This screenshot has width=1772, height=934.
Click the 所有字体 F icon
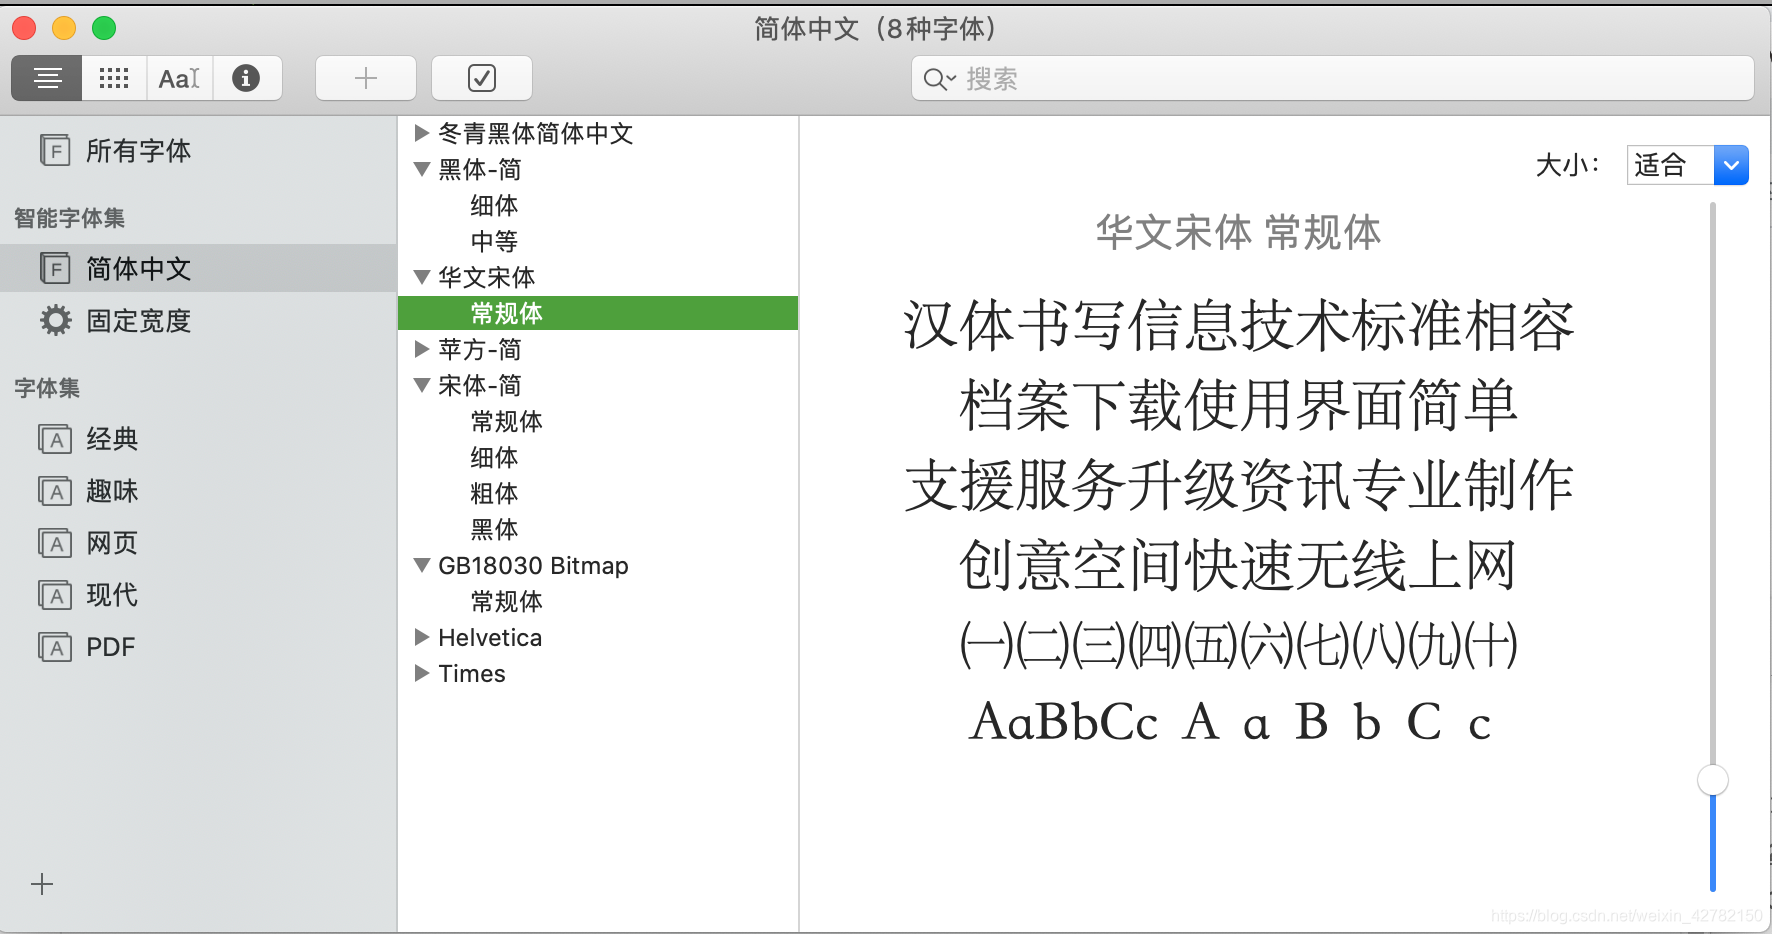(55, 150)
